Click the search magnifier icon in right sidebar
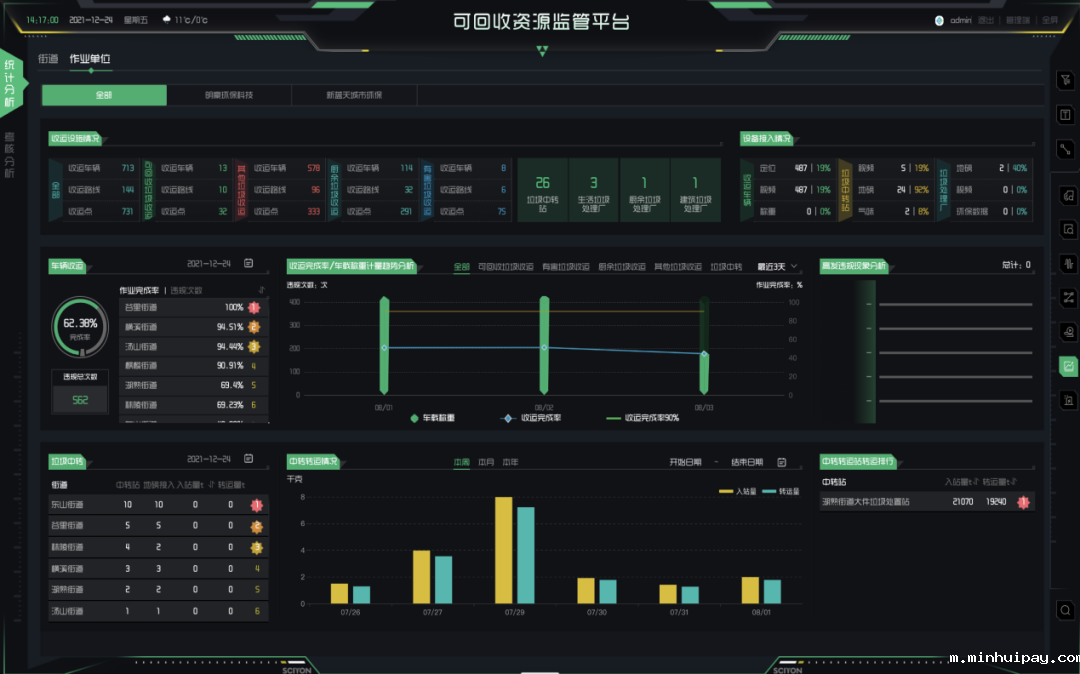This screenshot has width=1080, height=674. pyautogui.click(x=1067, y=609)
